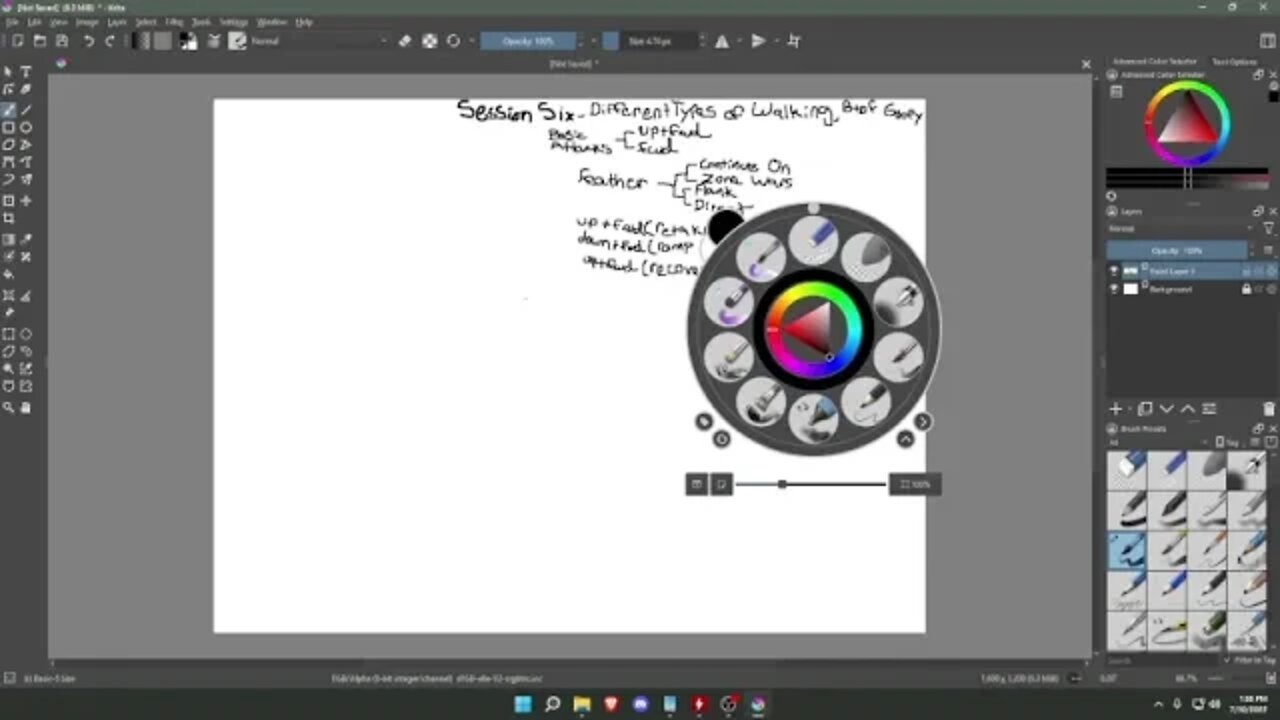Delete the layer with trash icon
This screenshot has width=1280, height=720.
(x=1269, y=409)
